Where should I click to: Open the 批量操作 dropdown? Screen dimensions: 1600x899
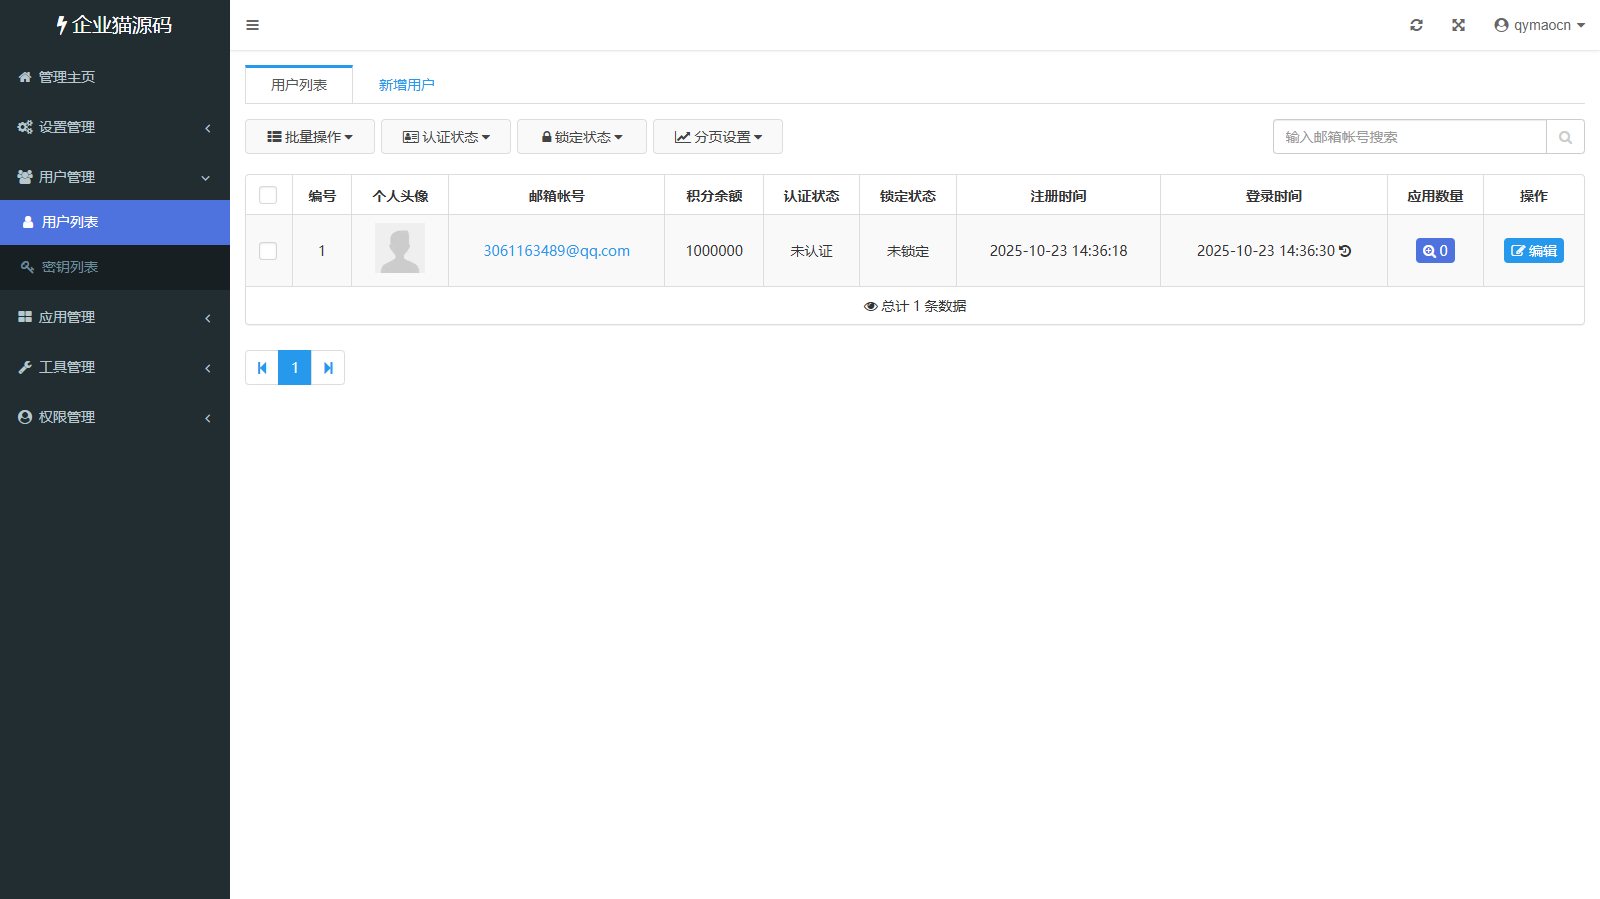[310, 137]
